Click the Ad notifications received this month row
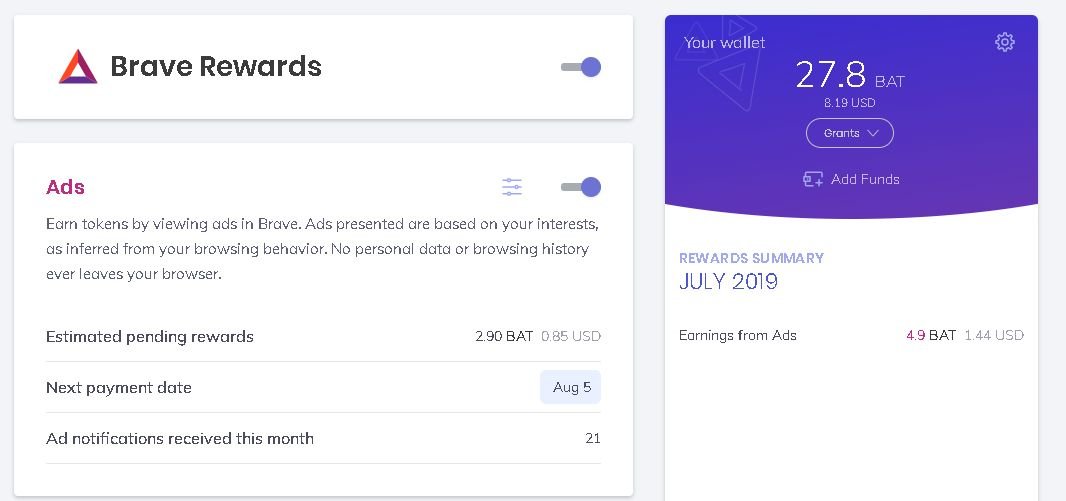 point(324,438)
